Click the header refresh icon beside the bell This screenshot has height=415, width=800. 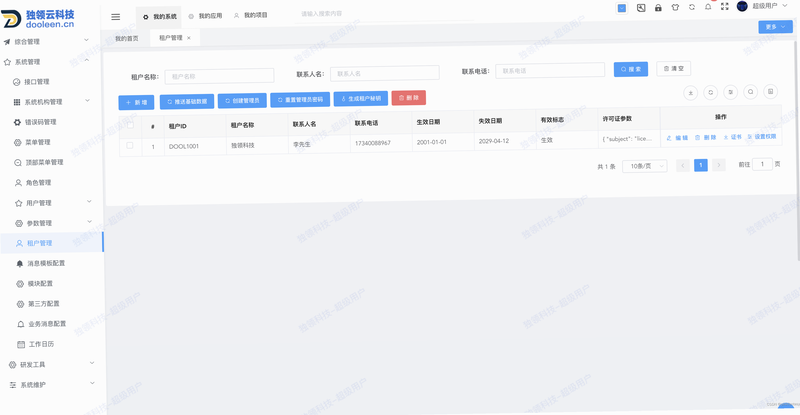click(x=692, y=7)
